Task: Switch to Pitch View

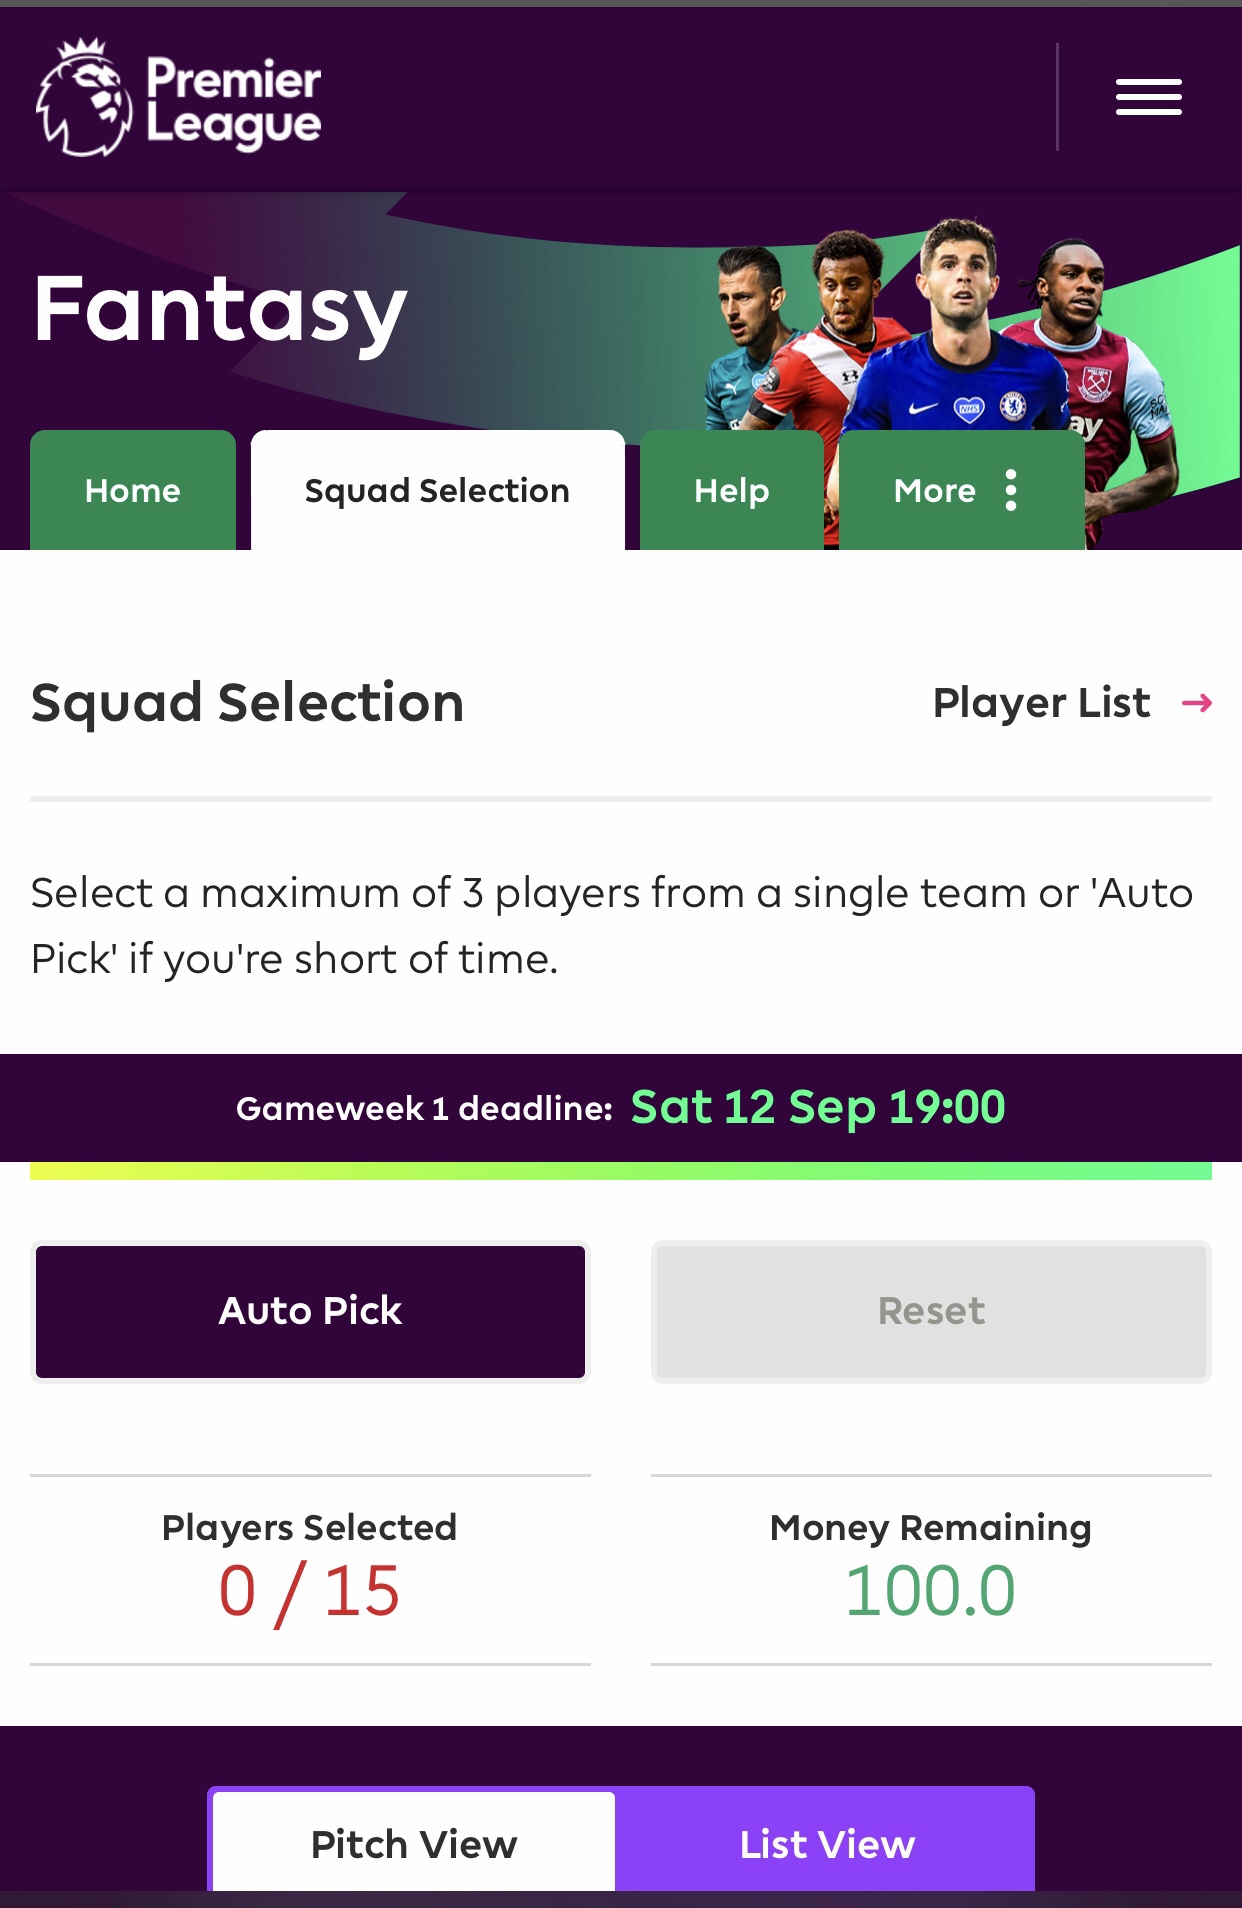Action: (x=414, y=1843)
